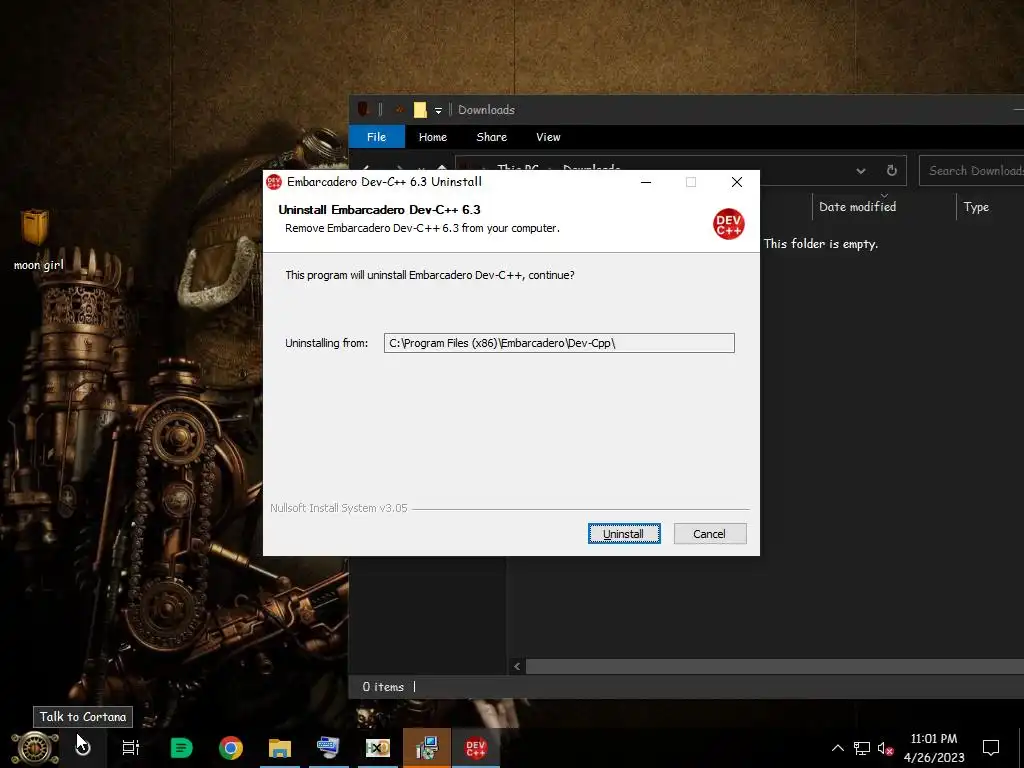The height and width of the screenshot is (768, 1024).
Task: Sort by Type column in Explorer
Action: point(976,207)
